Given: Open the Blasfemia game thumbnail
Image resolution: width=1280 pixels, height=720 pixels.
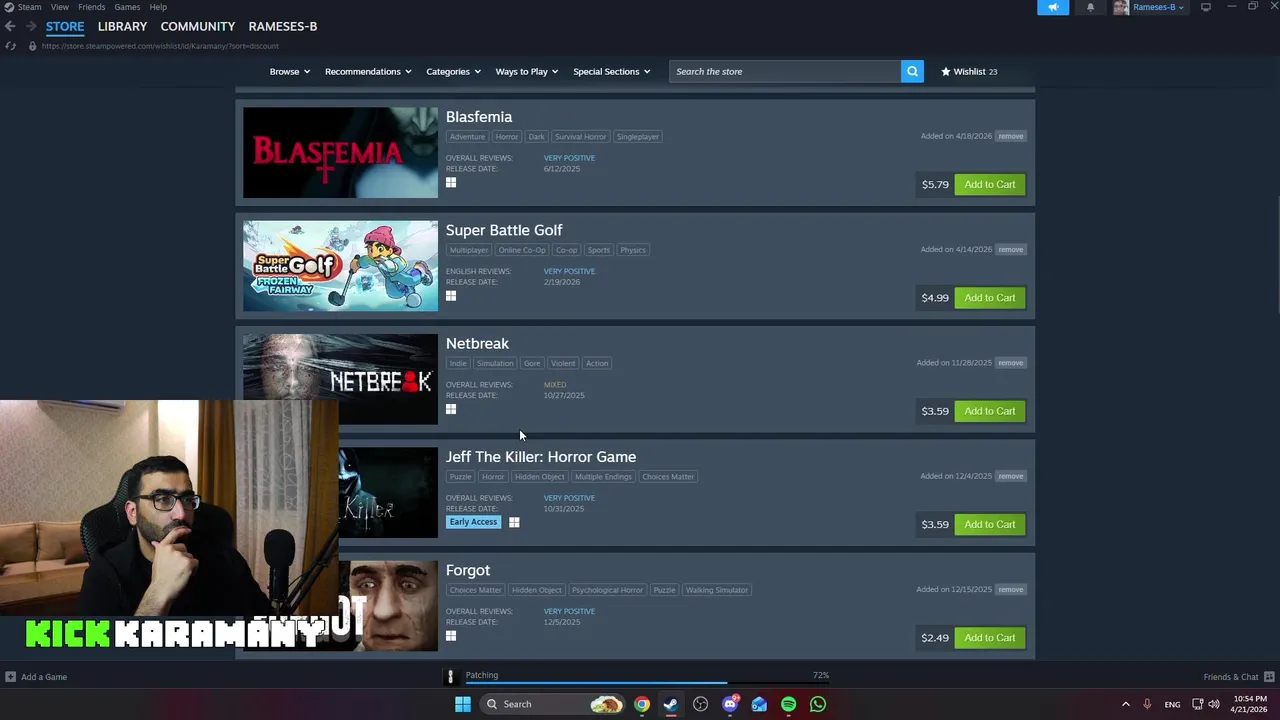Looking at the screenshot, I should click(340, 152).
